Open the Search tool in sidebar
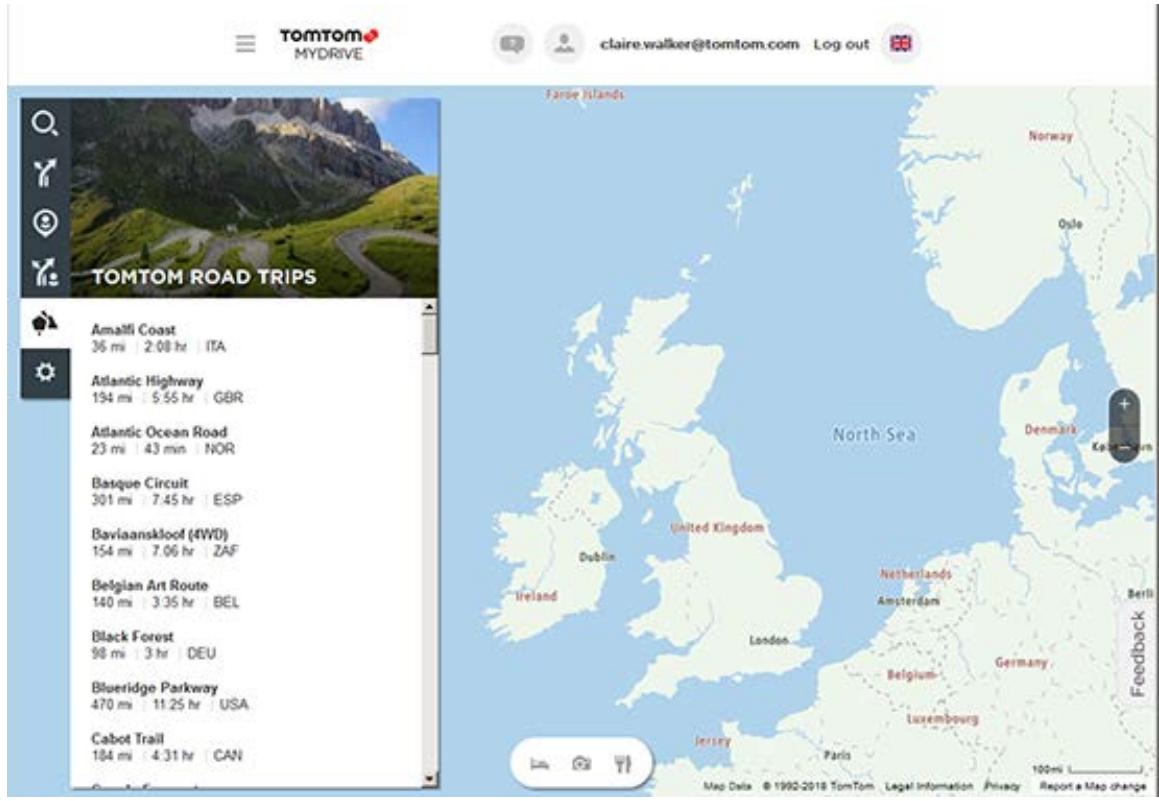This screenshot has width=1159, height=801. pos(45,123)
